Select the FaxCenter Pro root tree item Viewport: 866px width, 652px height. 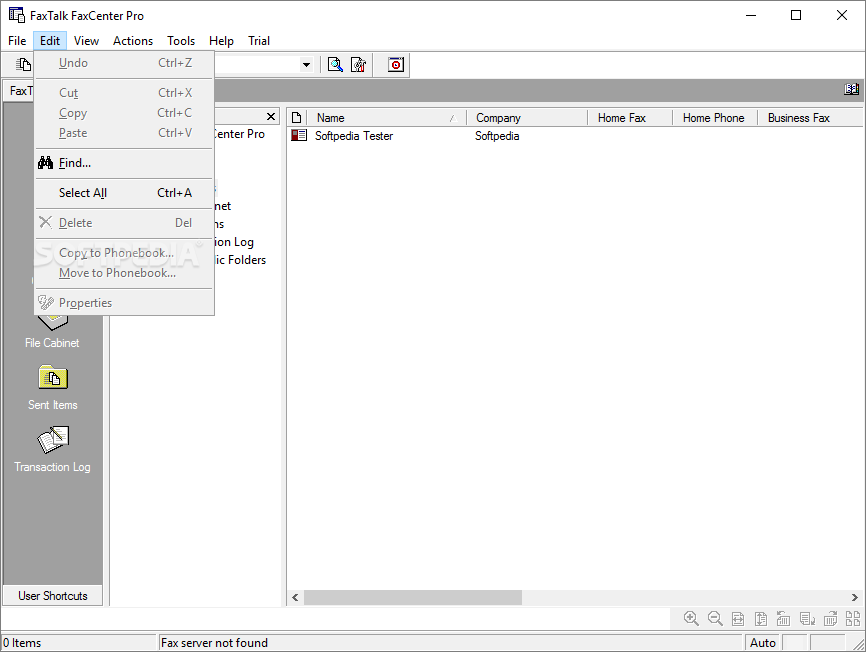(240, 134)
